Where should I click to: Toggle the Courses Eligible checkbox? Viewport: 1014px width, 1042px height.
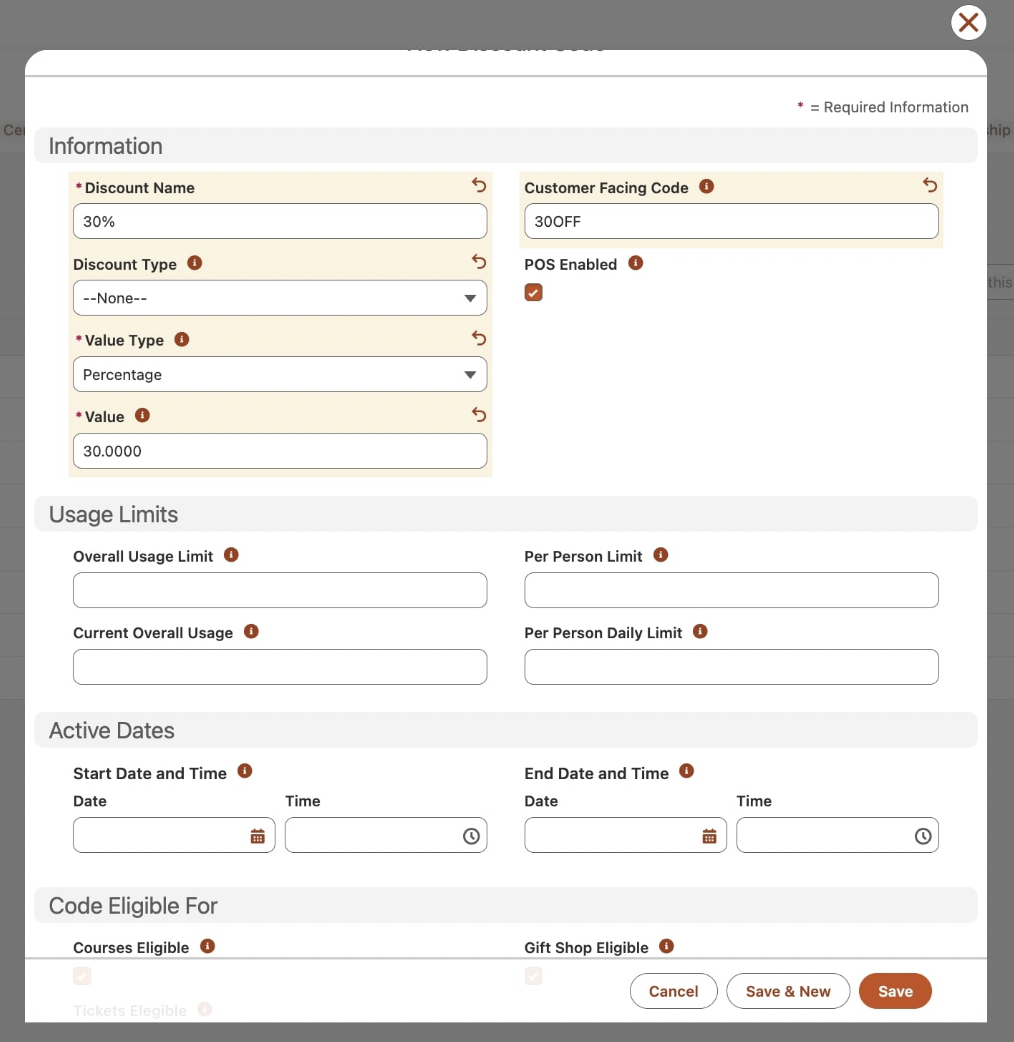(x=82, y=976)
